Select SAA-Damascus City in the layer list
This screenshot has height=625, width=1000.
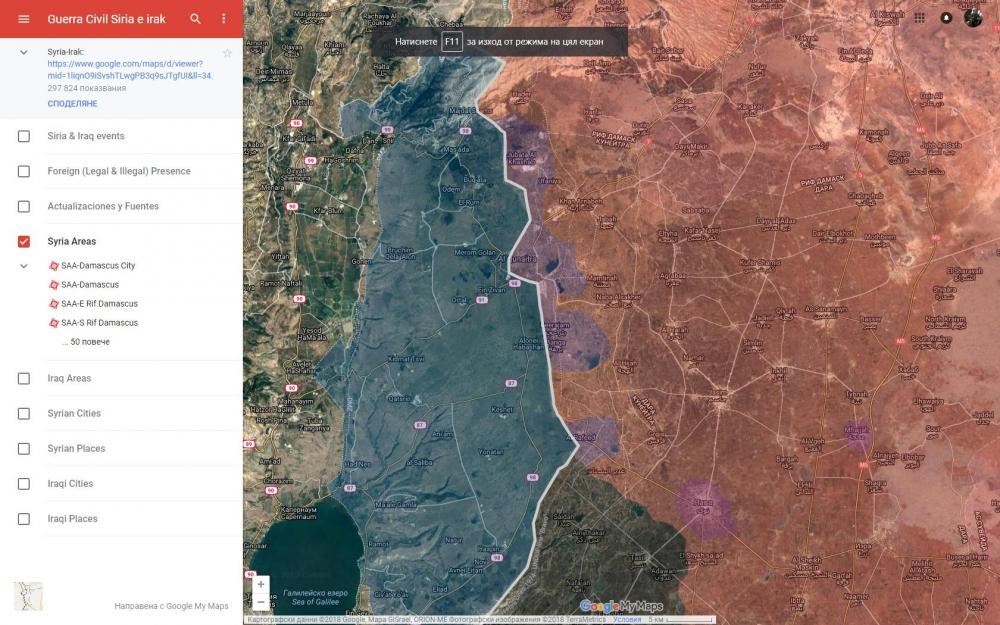97,266
